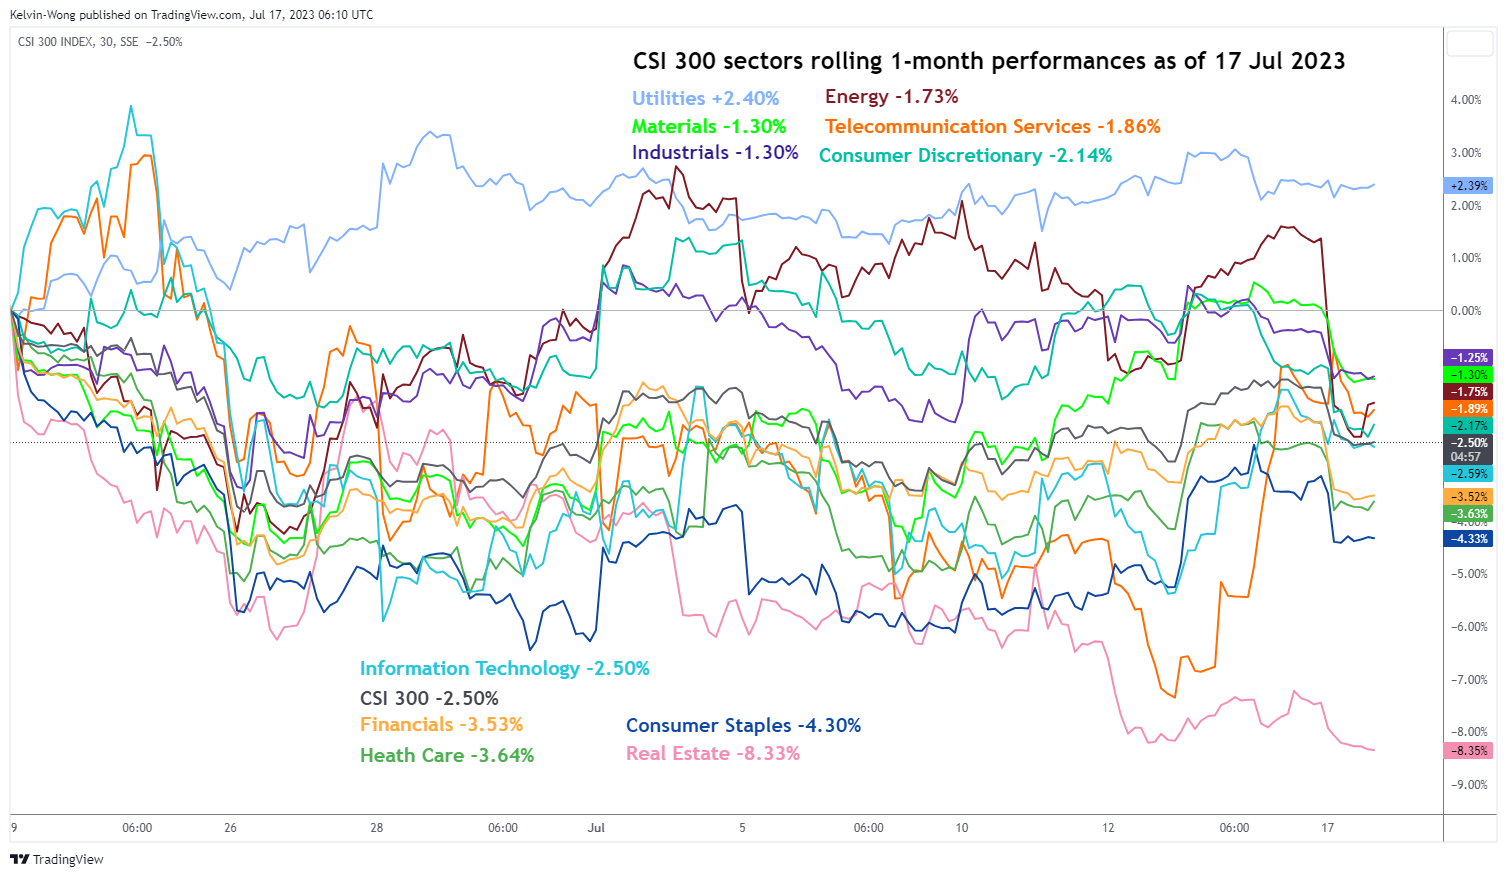Image resolution: width=1507 pixels, height=877 pixels.
Task: Click the 17 date marker on time axis
Action: tap(1327, 828)
